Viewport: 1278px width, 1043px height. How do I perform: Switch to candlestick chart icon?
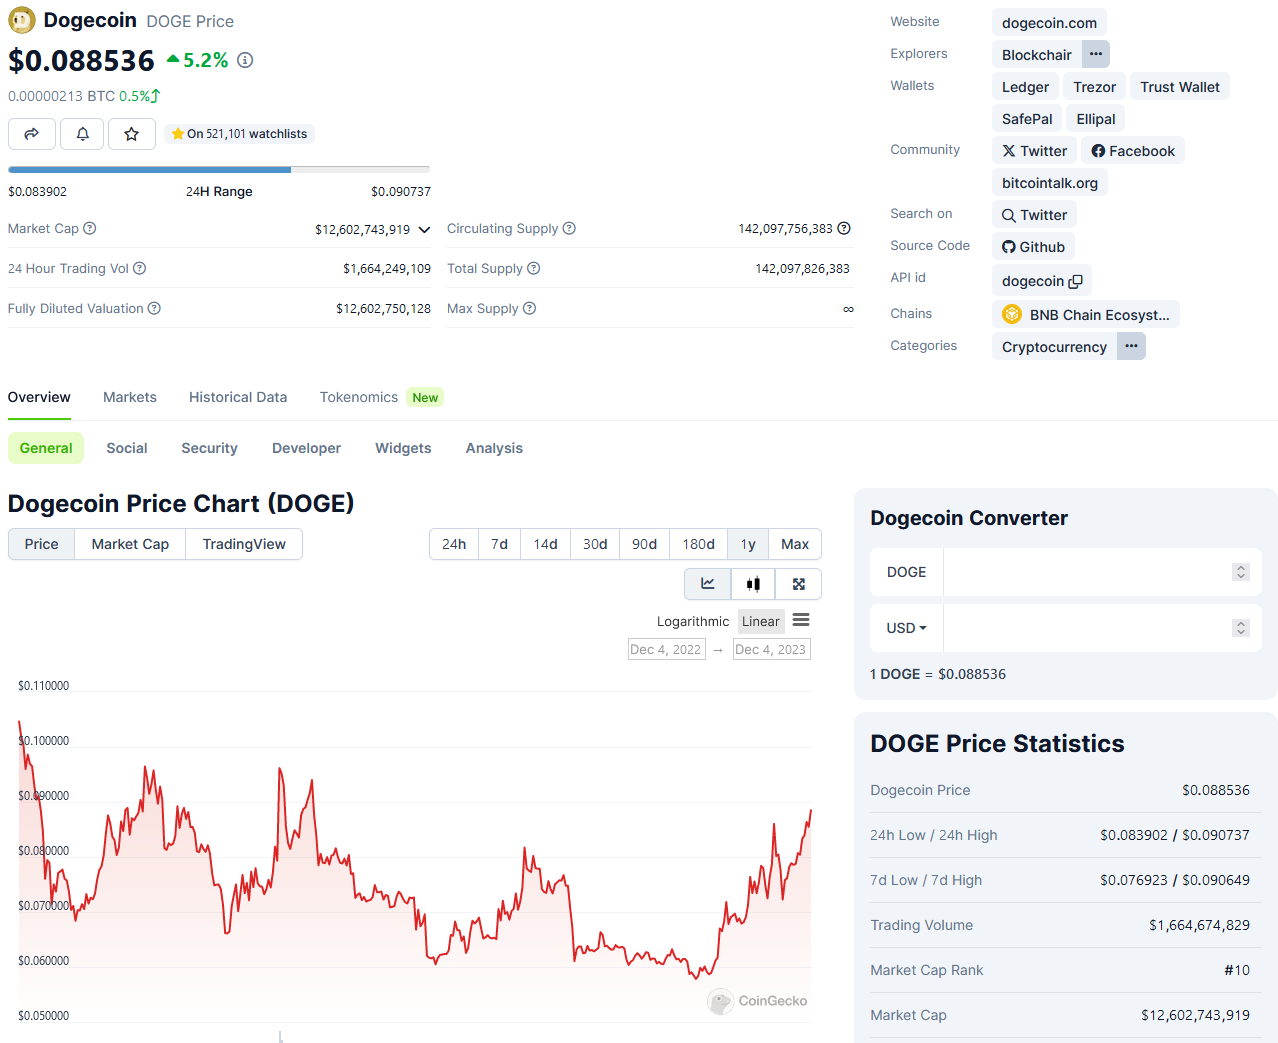[753, 584]
